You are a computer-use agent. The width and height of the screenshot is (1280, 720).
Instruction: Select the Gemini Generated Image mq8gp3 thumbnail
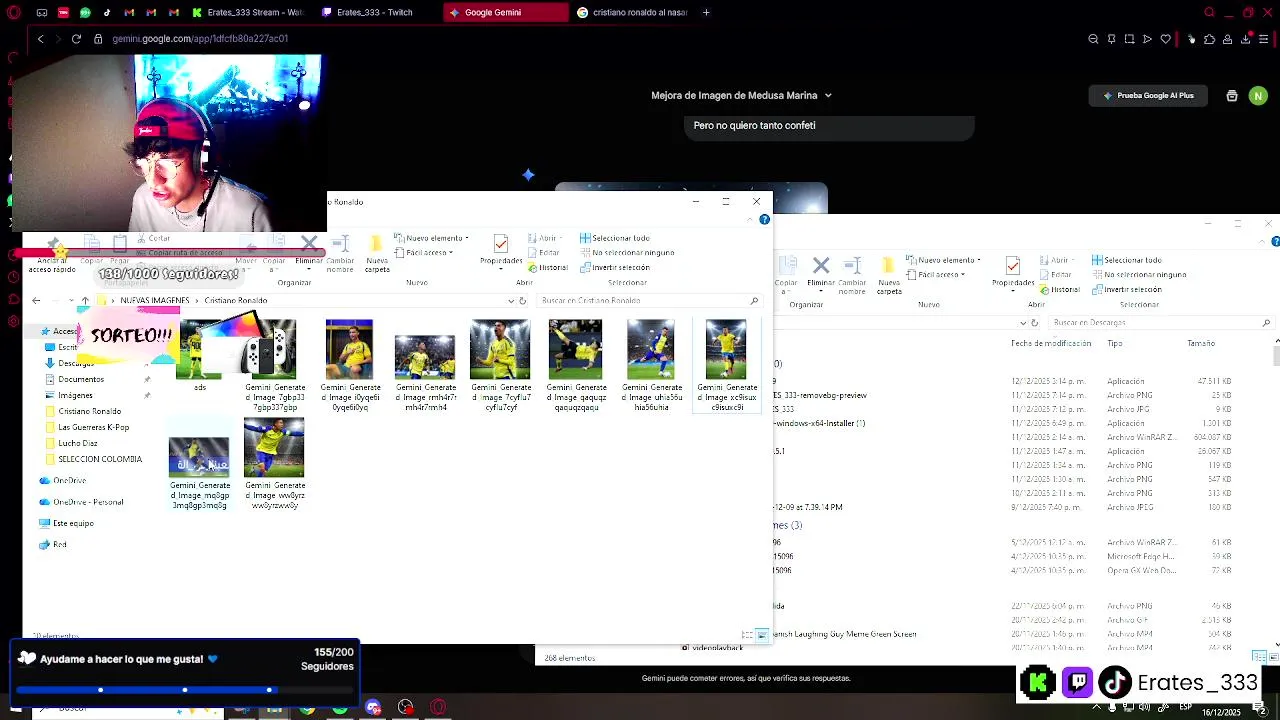pyautogui.click(x=199, y=465)
